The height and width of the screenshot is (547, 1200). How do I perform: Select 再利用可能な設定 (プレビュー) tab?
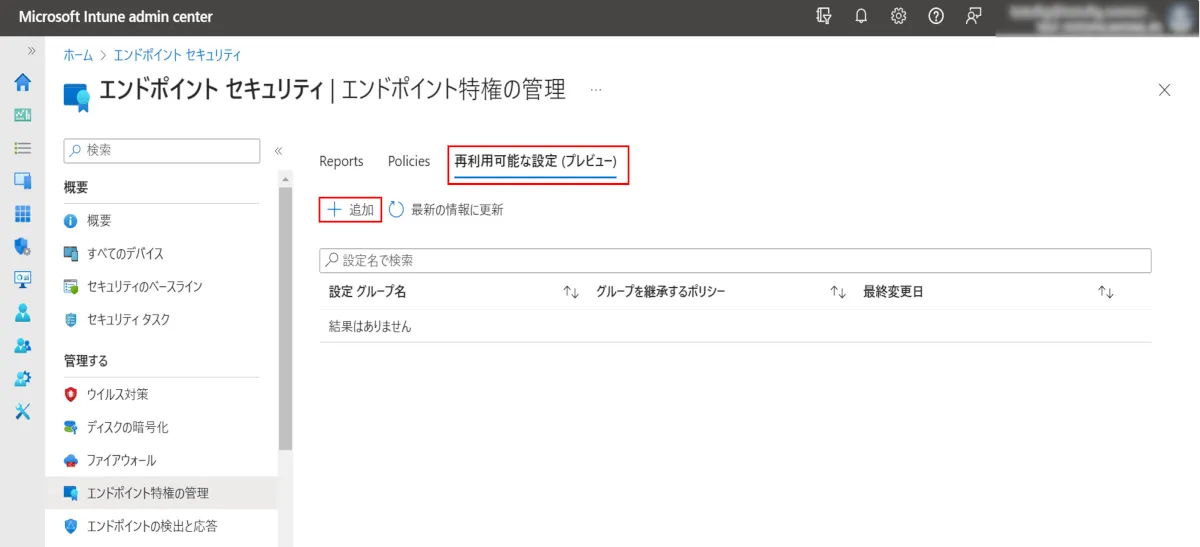click(536, 161)
